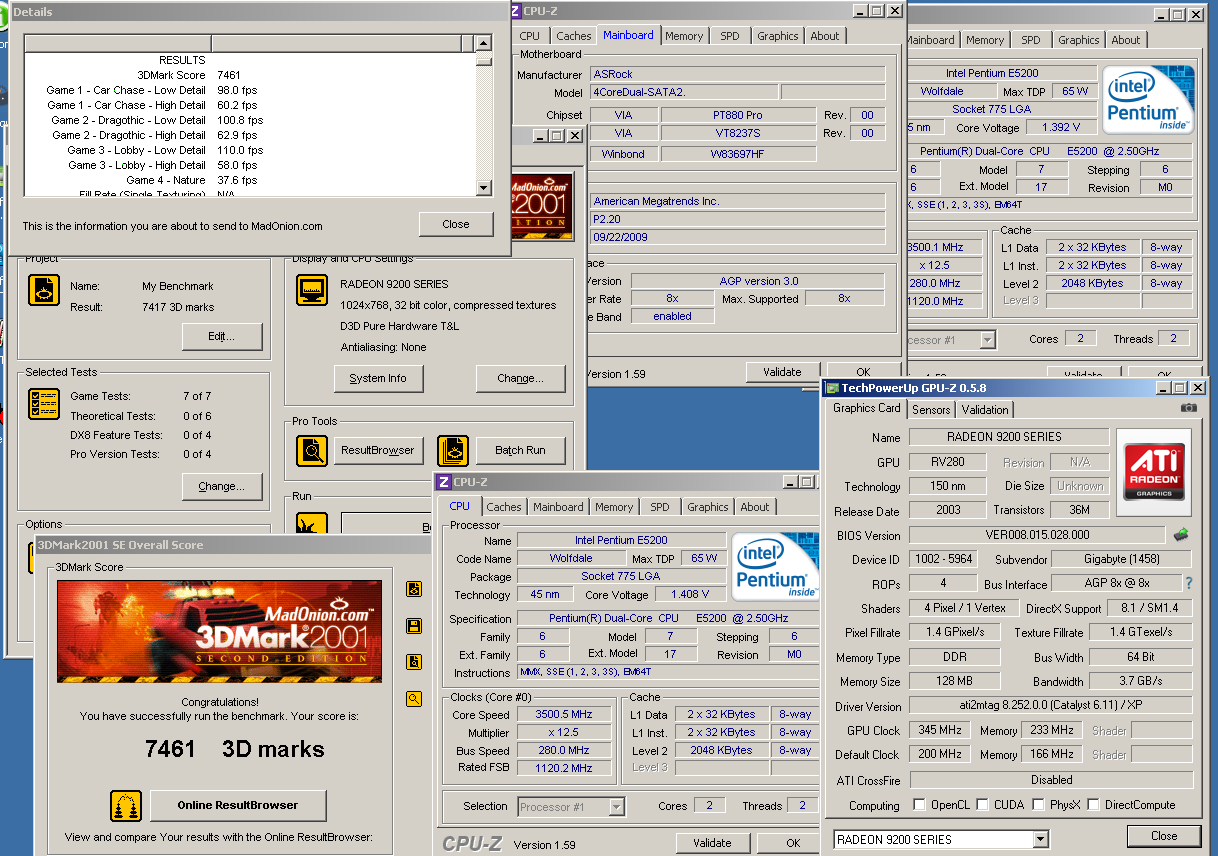The image size is (1218, 856).
Task: Open System Info in 3DMark2001
Action: [378, 378]
